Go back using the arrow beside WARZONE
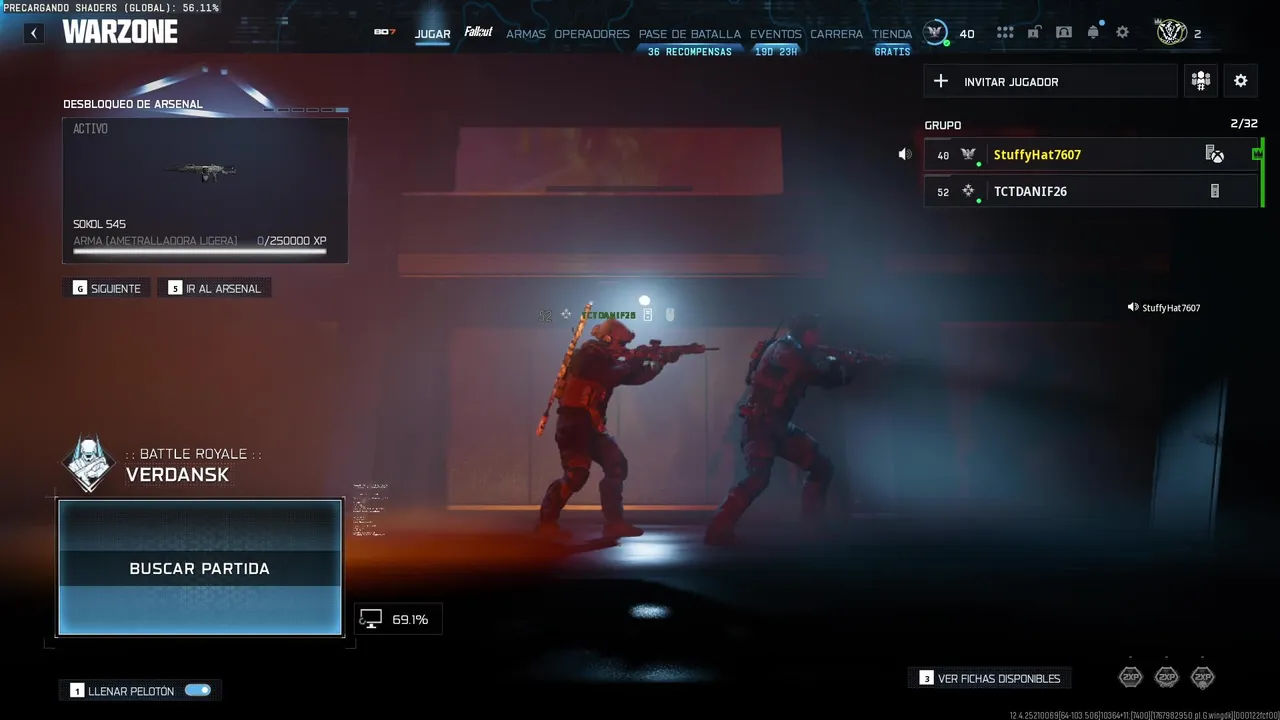The height and width of the screenshot is (720, 1280). pos(34,33)
